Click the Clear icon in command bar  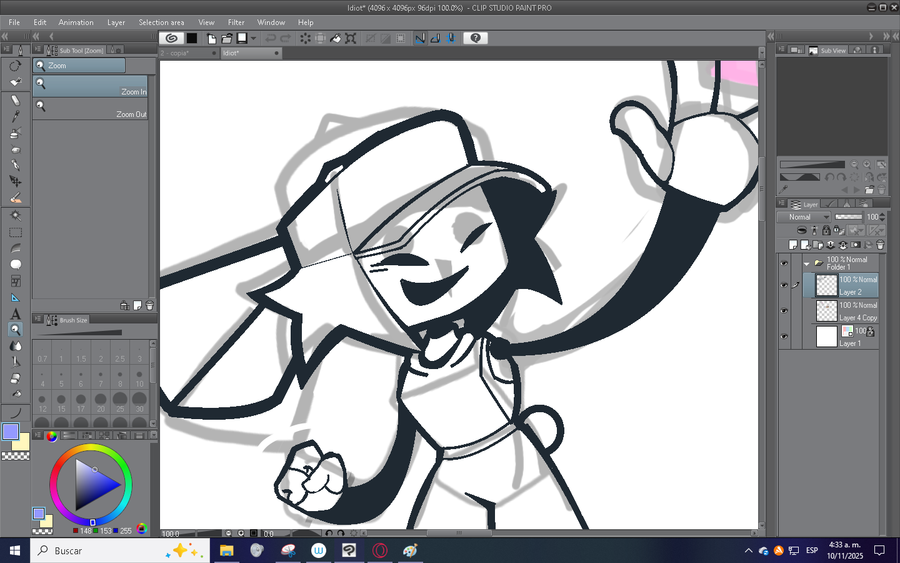305,38
